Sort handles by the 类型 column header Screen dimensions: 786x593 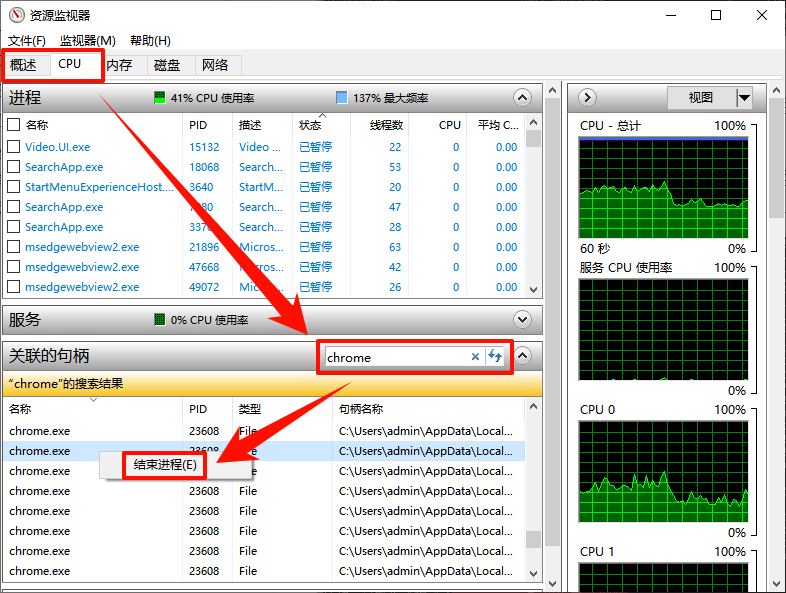point(282,409)
